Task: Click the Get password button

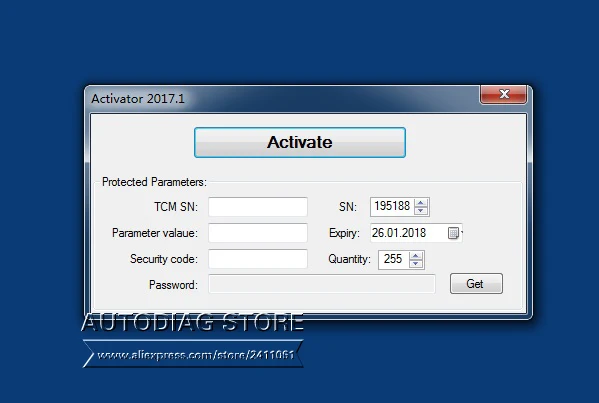Action: (x=476, y=283)
